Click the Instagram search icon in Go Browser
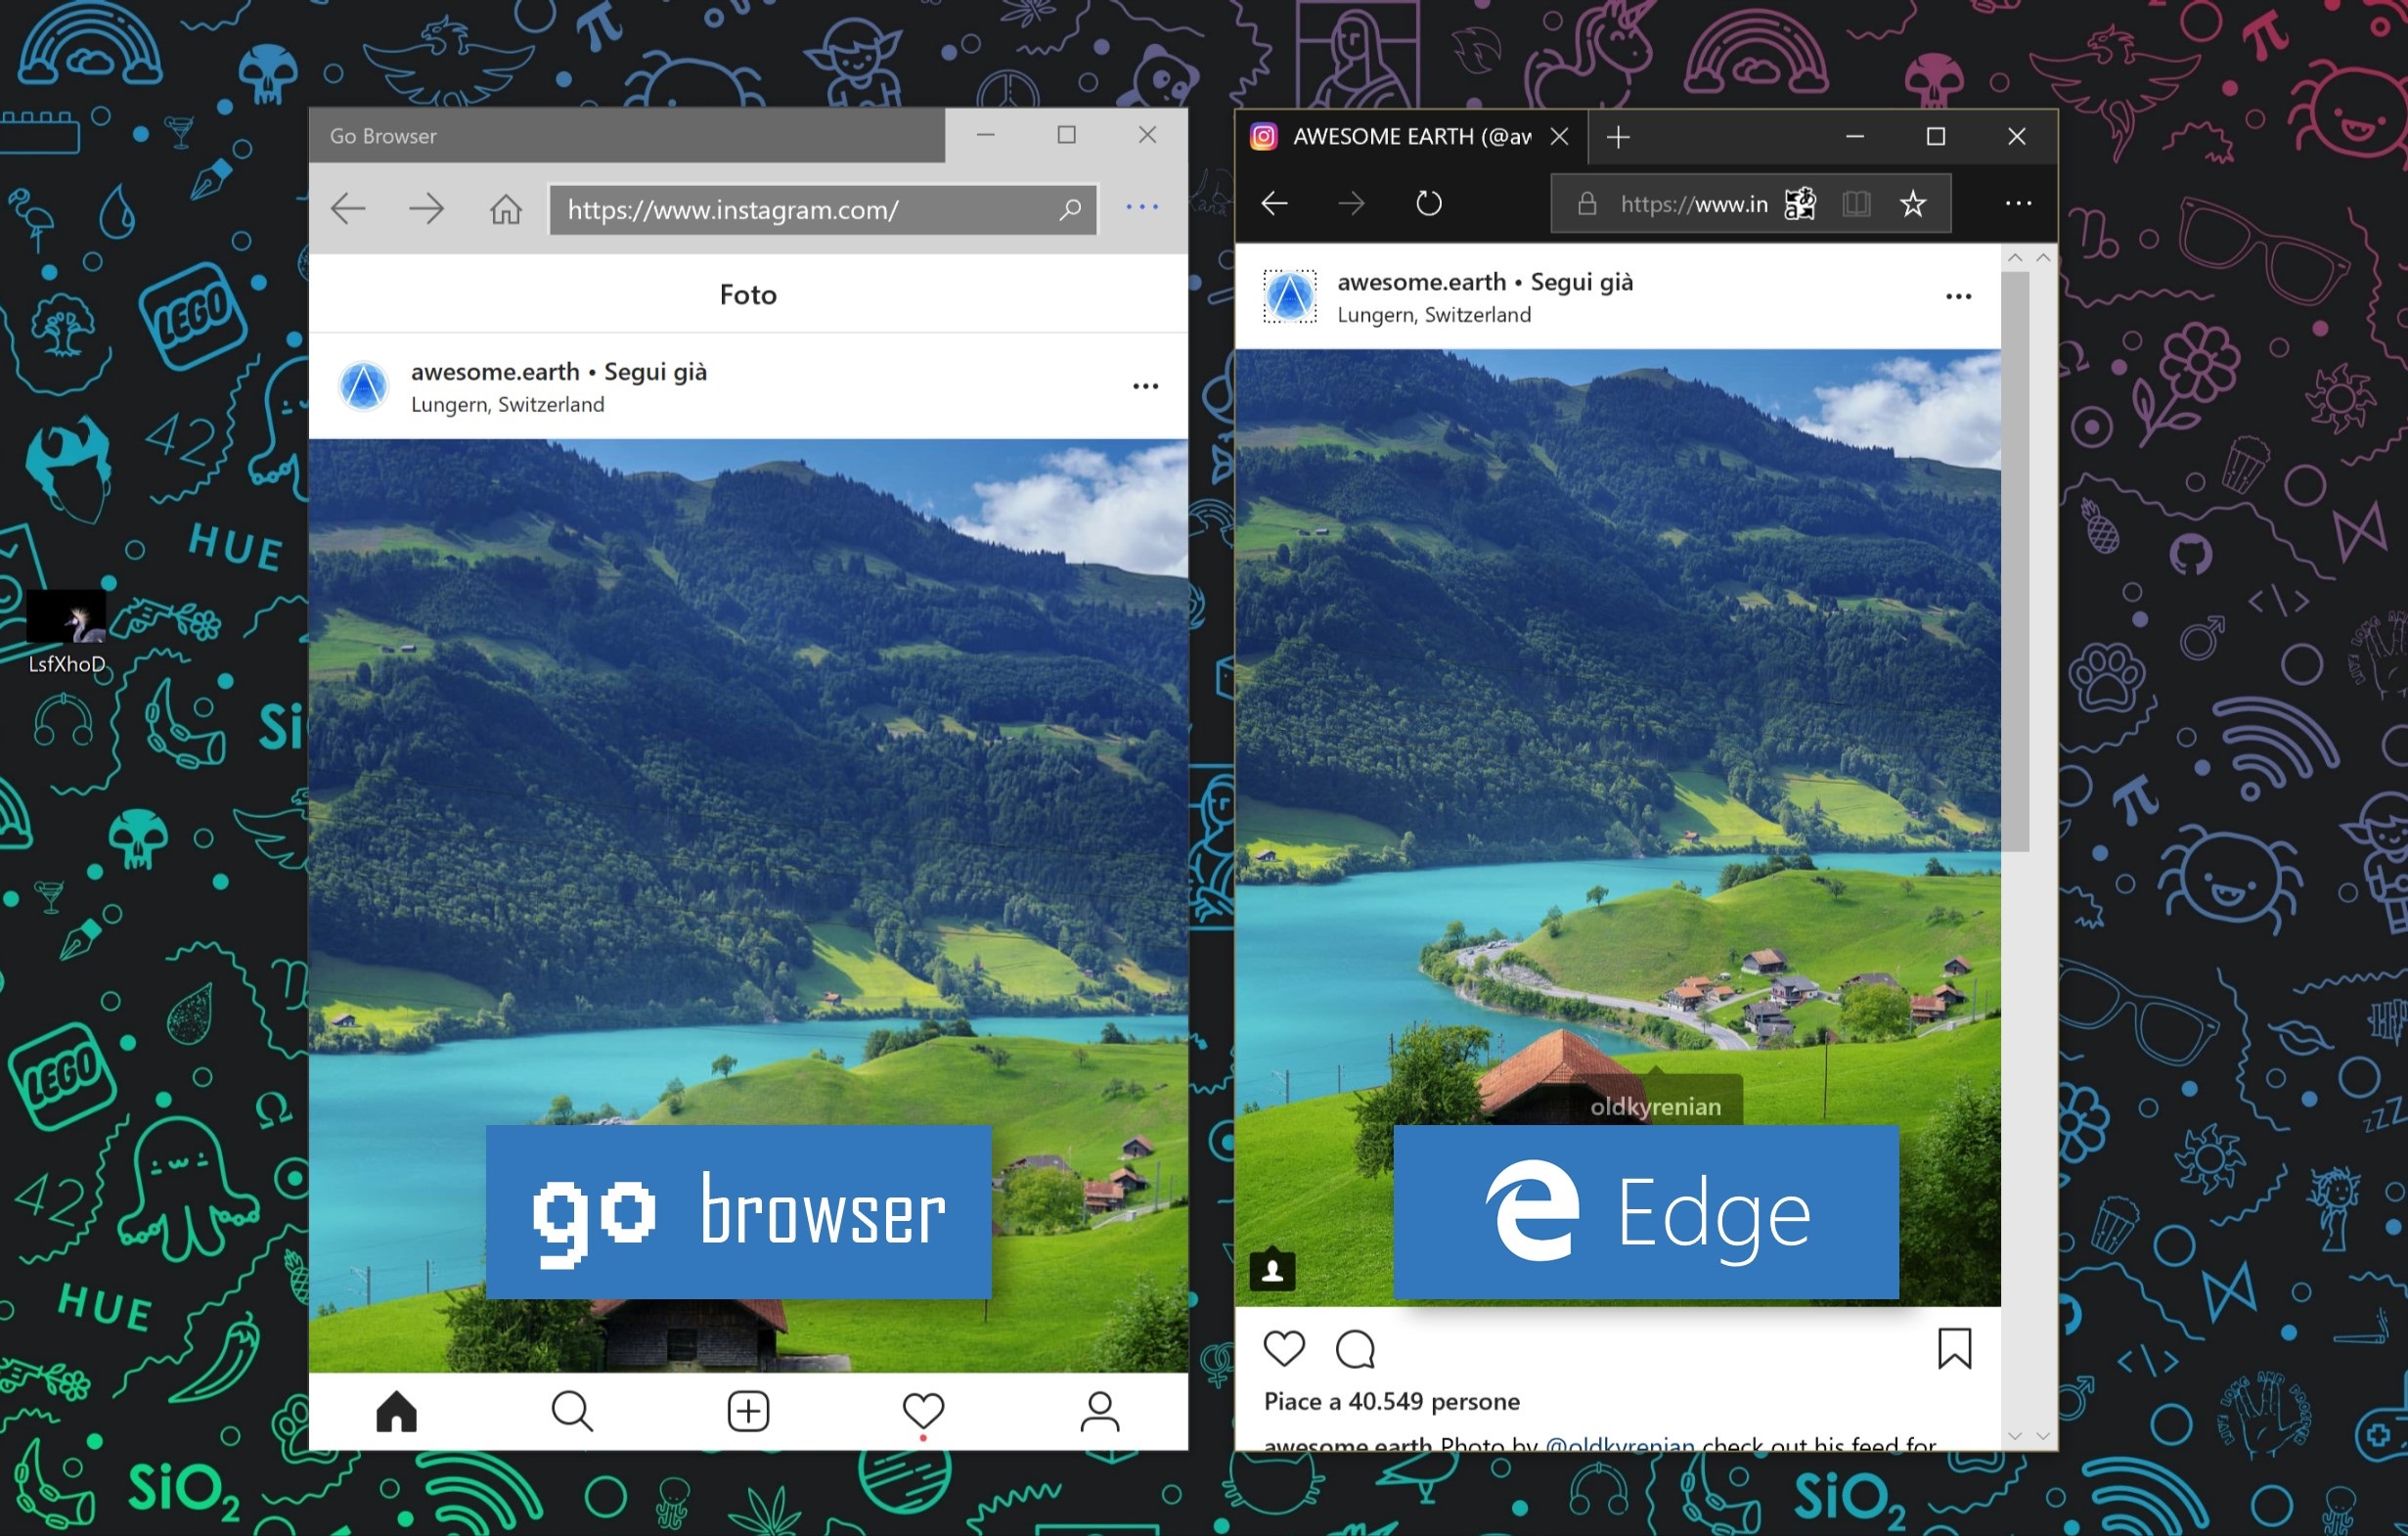The height and width of the screenshot is (1536, 2408). [x=572, y=1412]
